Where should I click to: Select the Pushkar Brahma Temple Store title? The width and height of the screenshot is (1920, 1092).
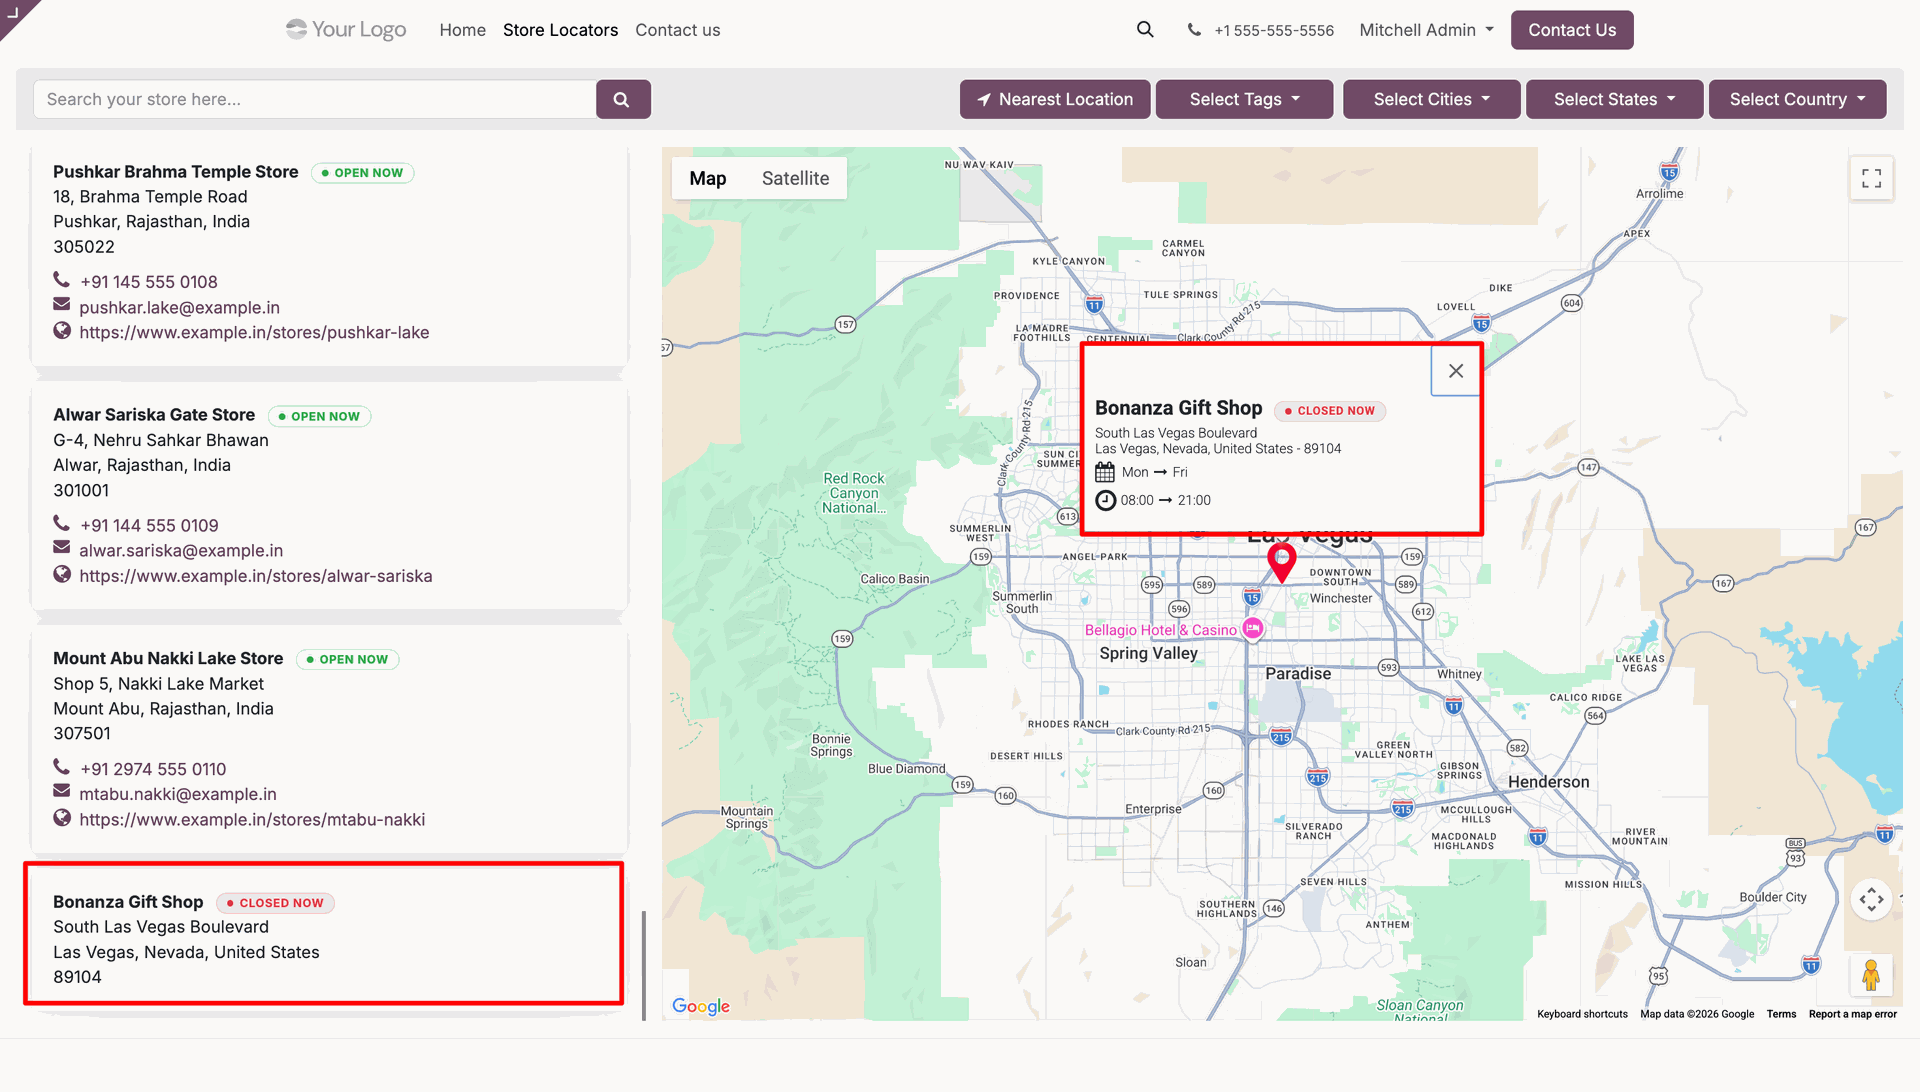176,172
